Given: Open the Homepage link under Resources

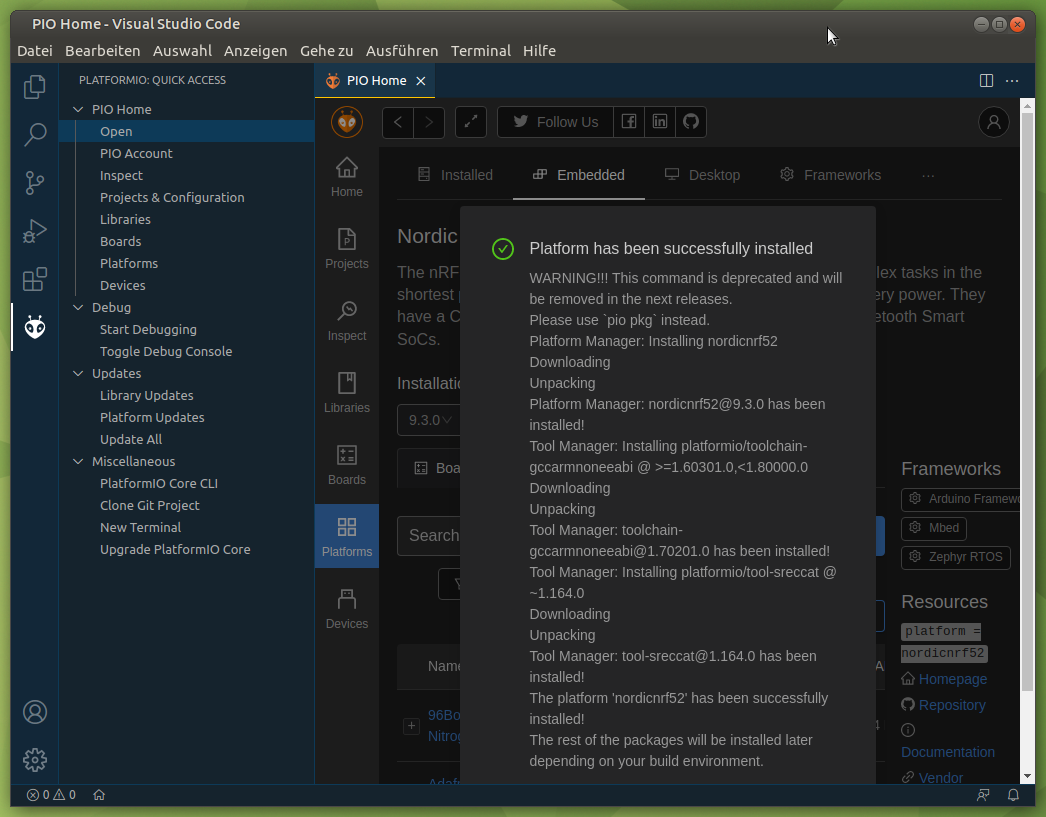Looking at the screenshot, I should pos(953,679).
